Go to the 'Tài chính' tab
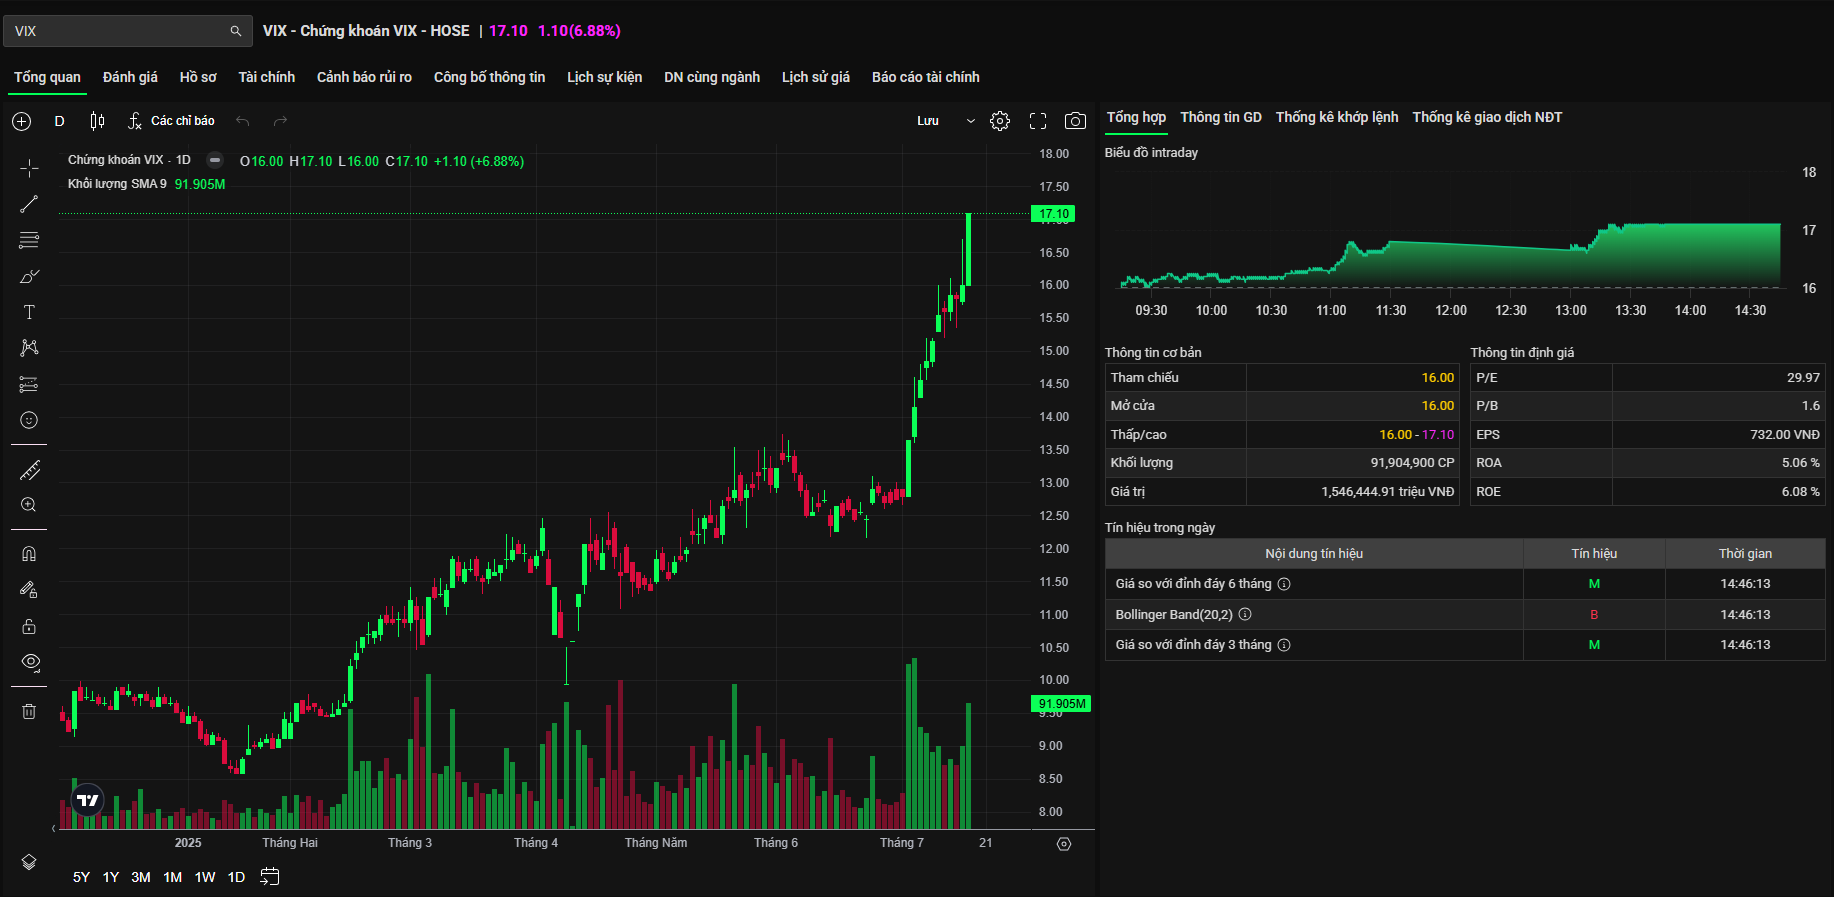 pos(267,77)
